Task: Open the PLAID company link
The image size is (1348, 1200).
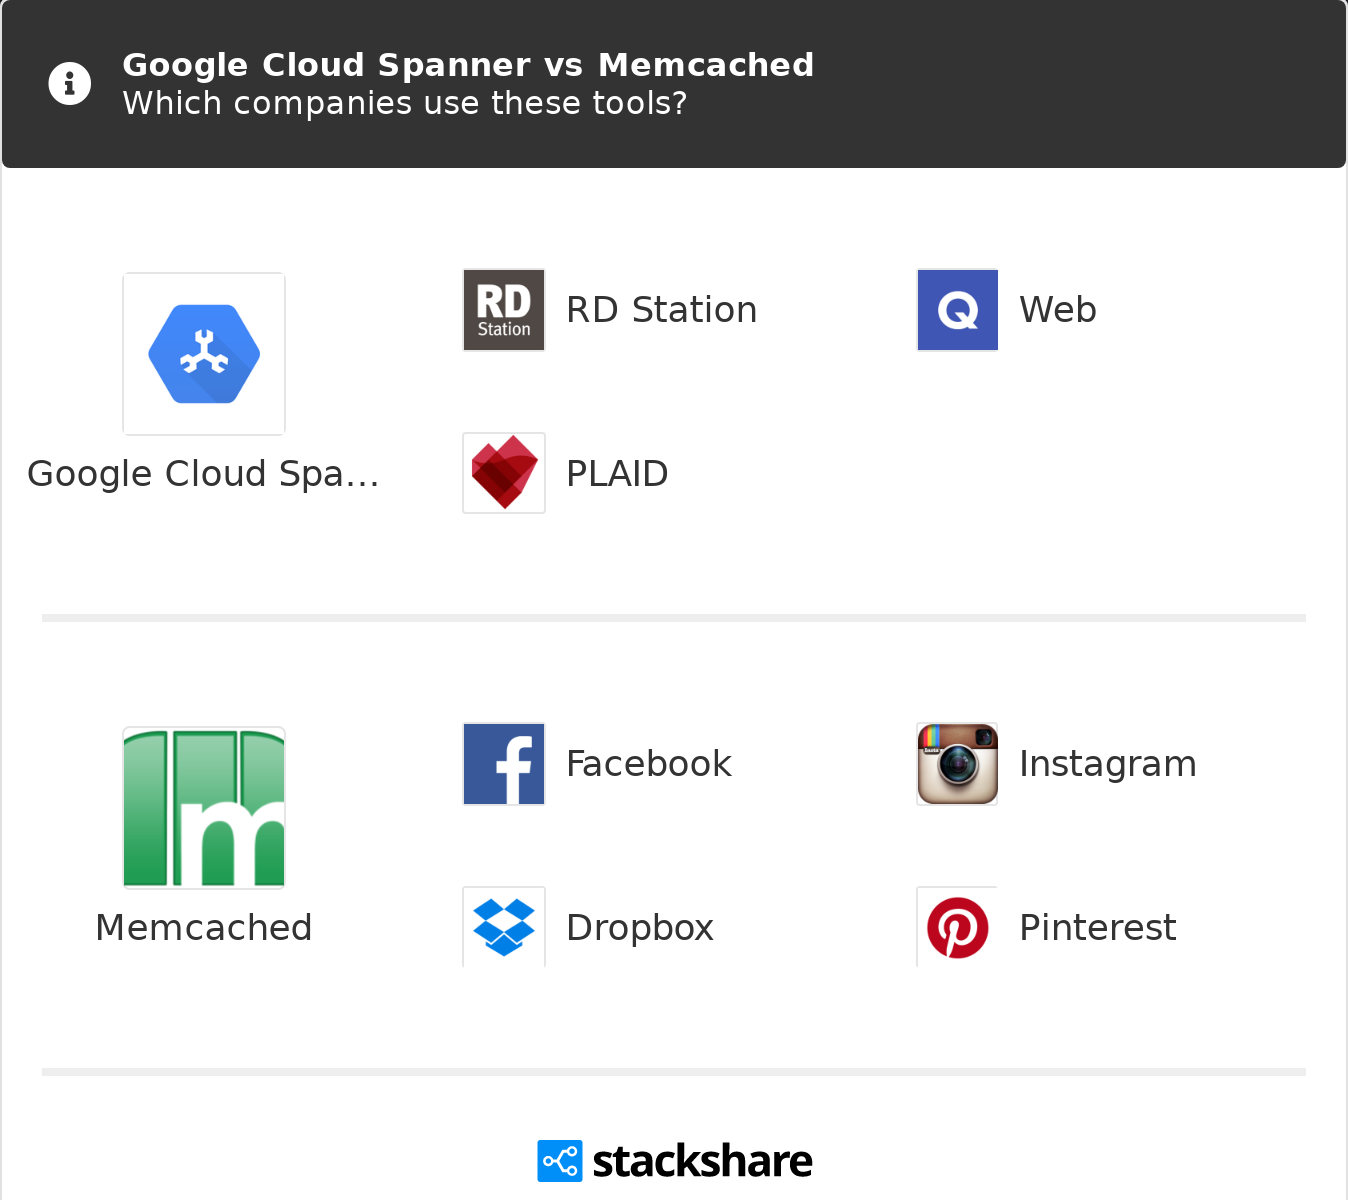Action: 617,474
